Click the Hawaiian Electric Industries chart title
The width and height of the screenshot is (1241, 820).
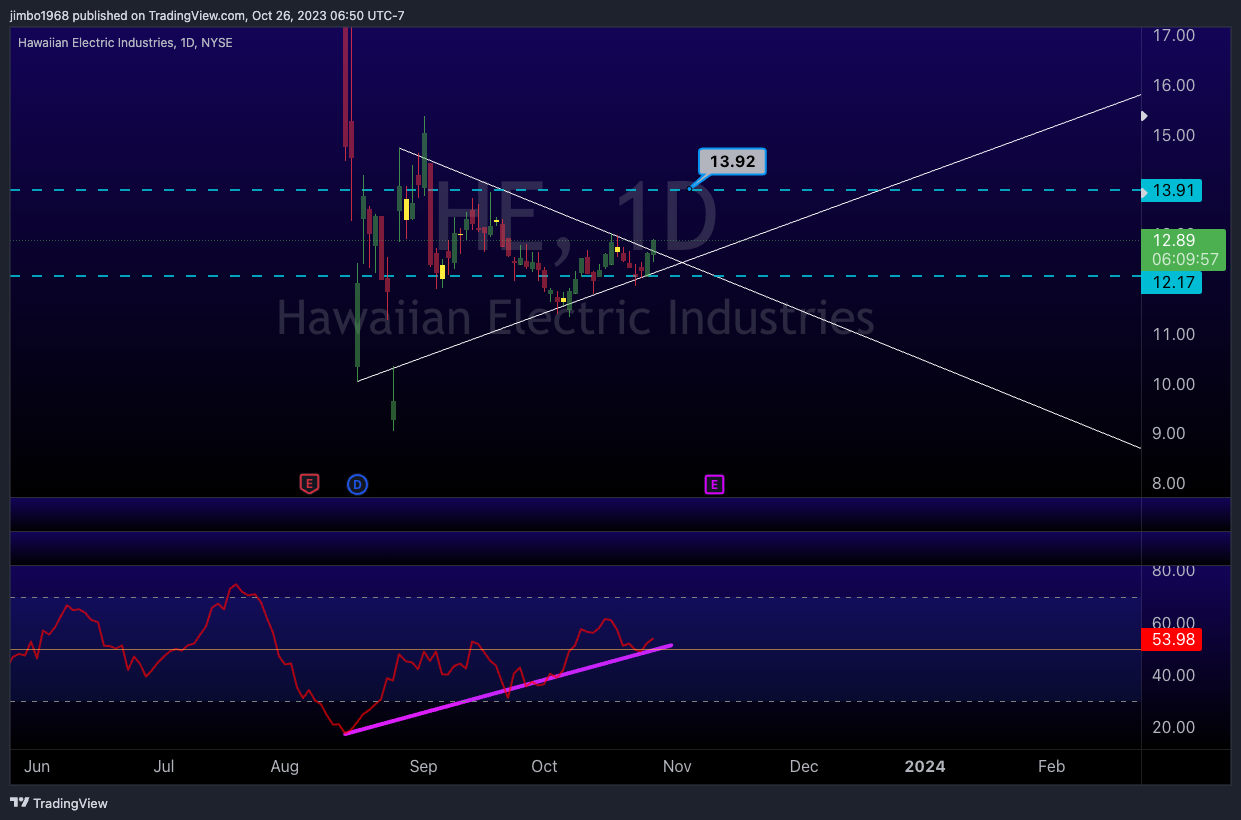pyautogui.click(x=126, y=43)
